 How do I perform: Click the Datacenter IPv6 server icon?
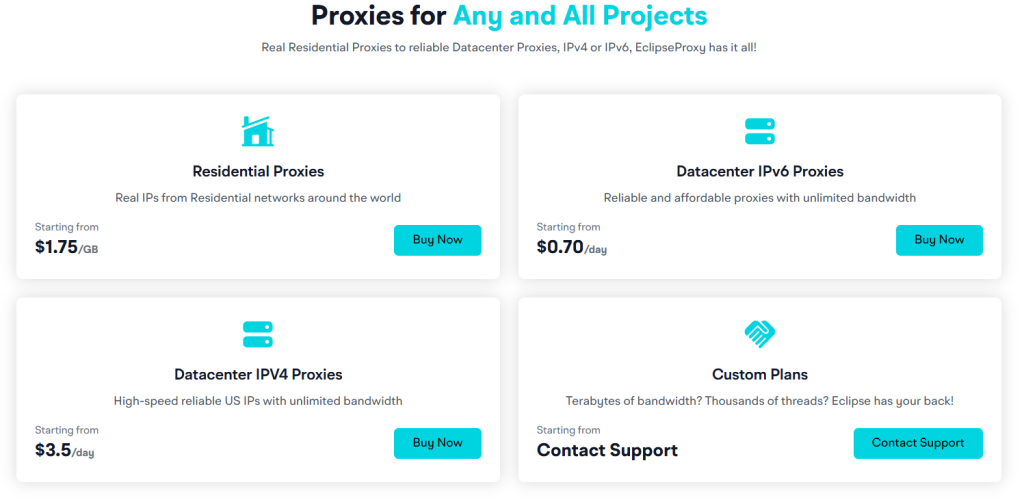[760, 131]
